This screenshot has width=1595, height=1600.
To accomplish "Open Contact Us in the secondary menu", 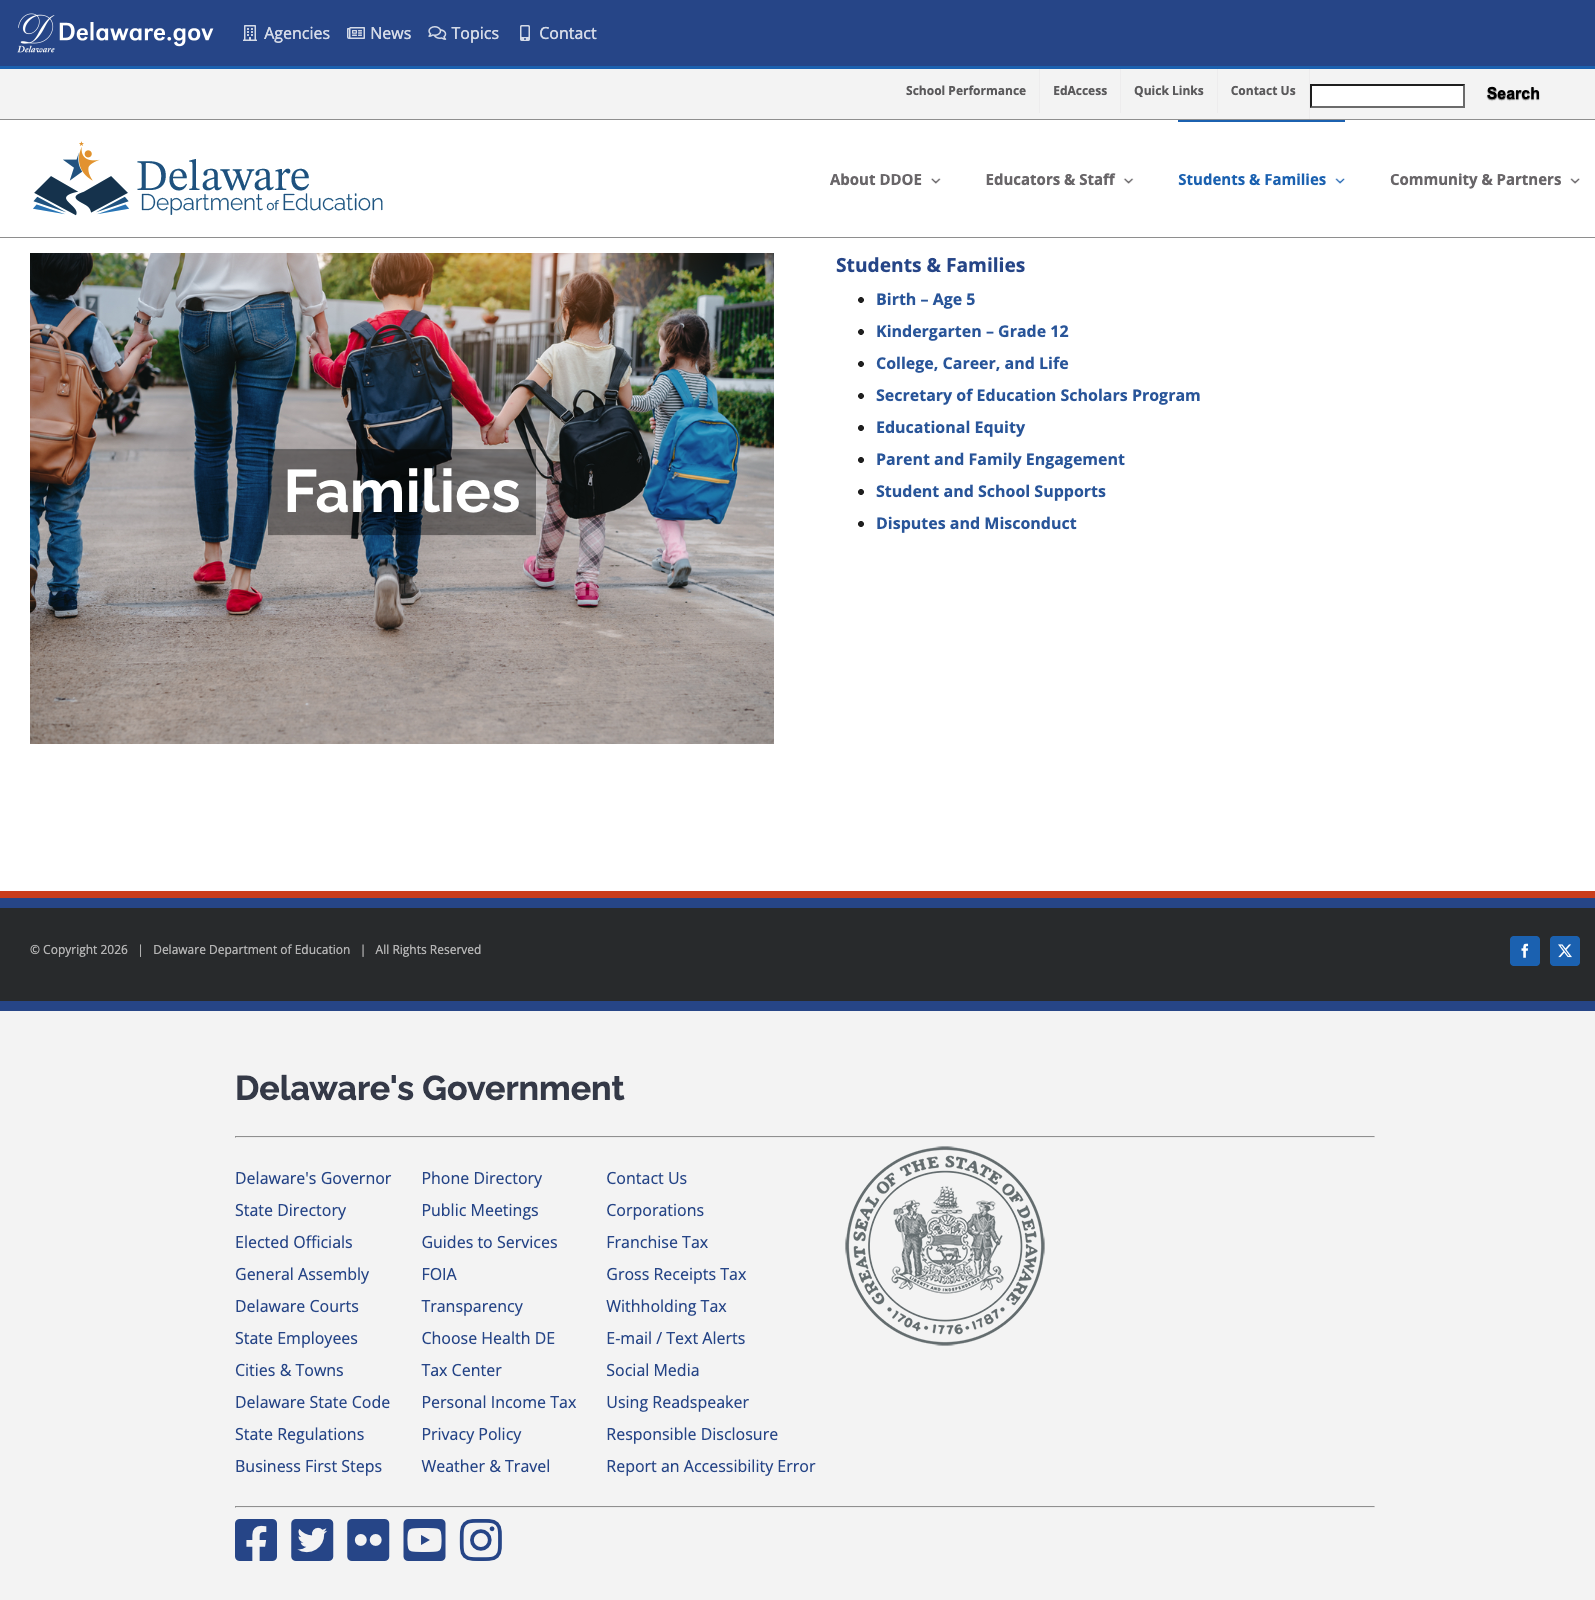I will pos(1263,91).
